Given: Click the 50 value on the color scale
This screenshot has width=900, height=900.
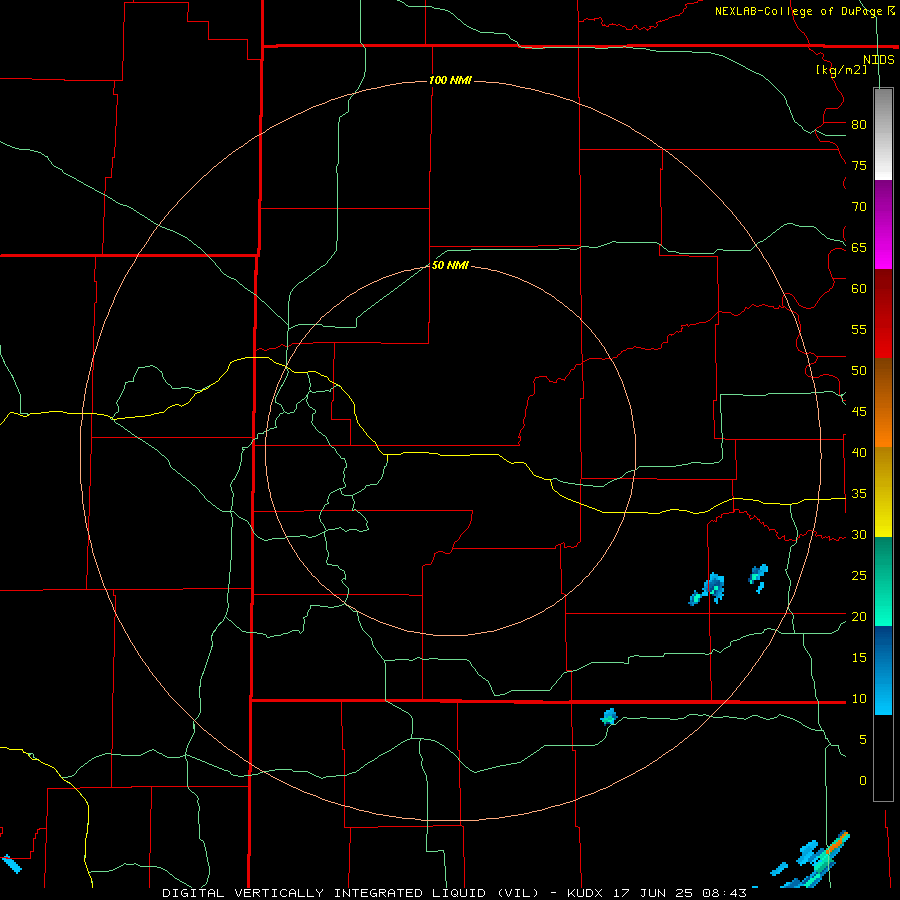Looking at the screenshot, I should tap(859, 371).
